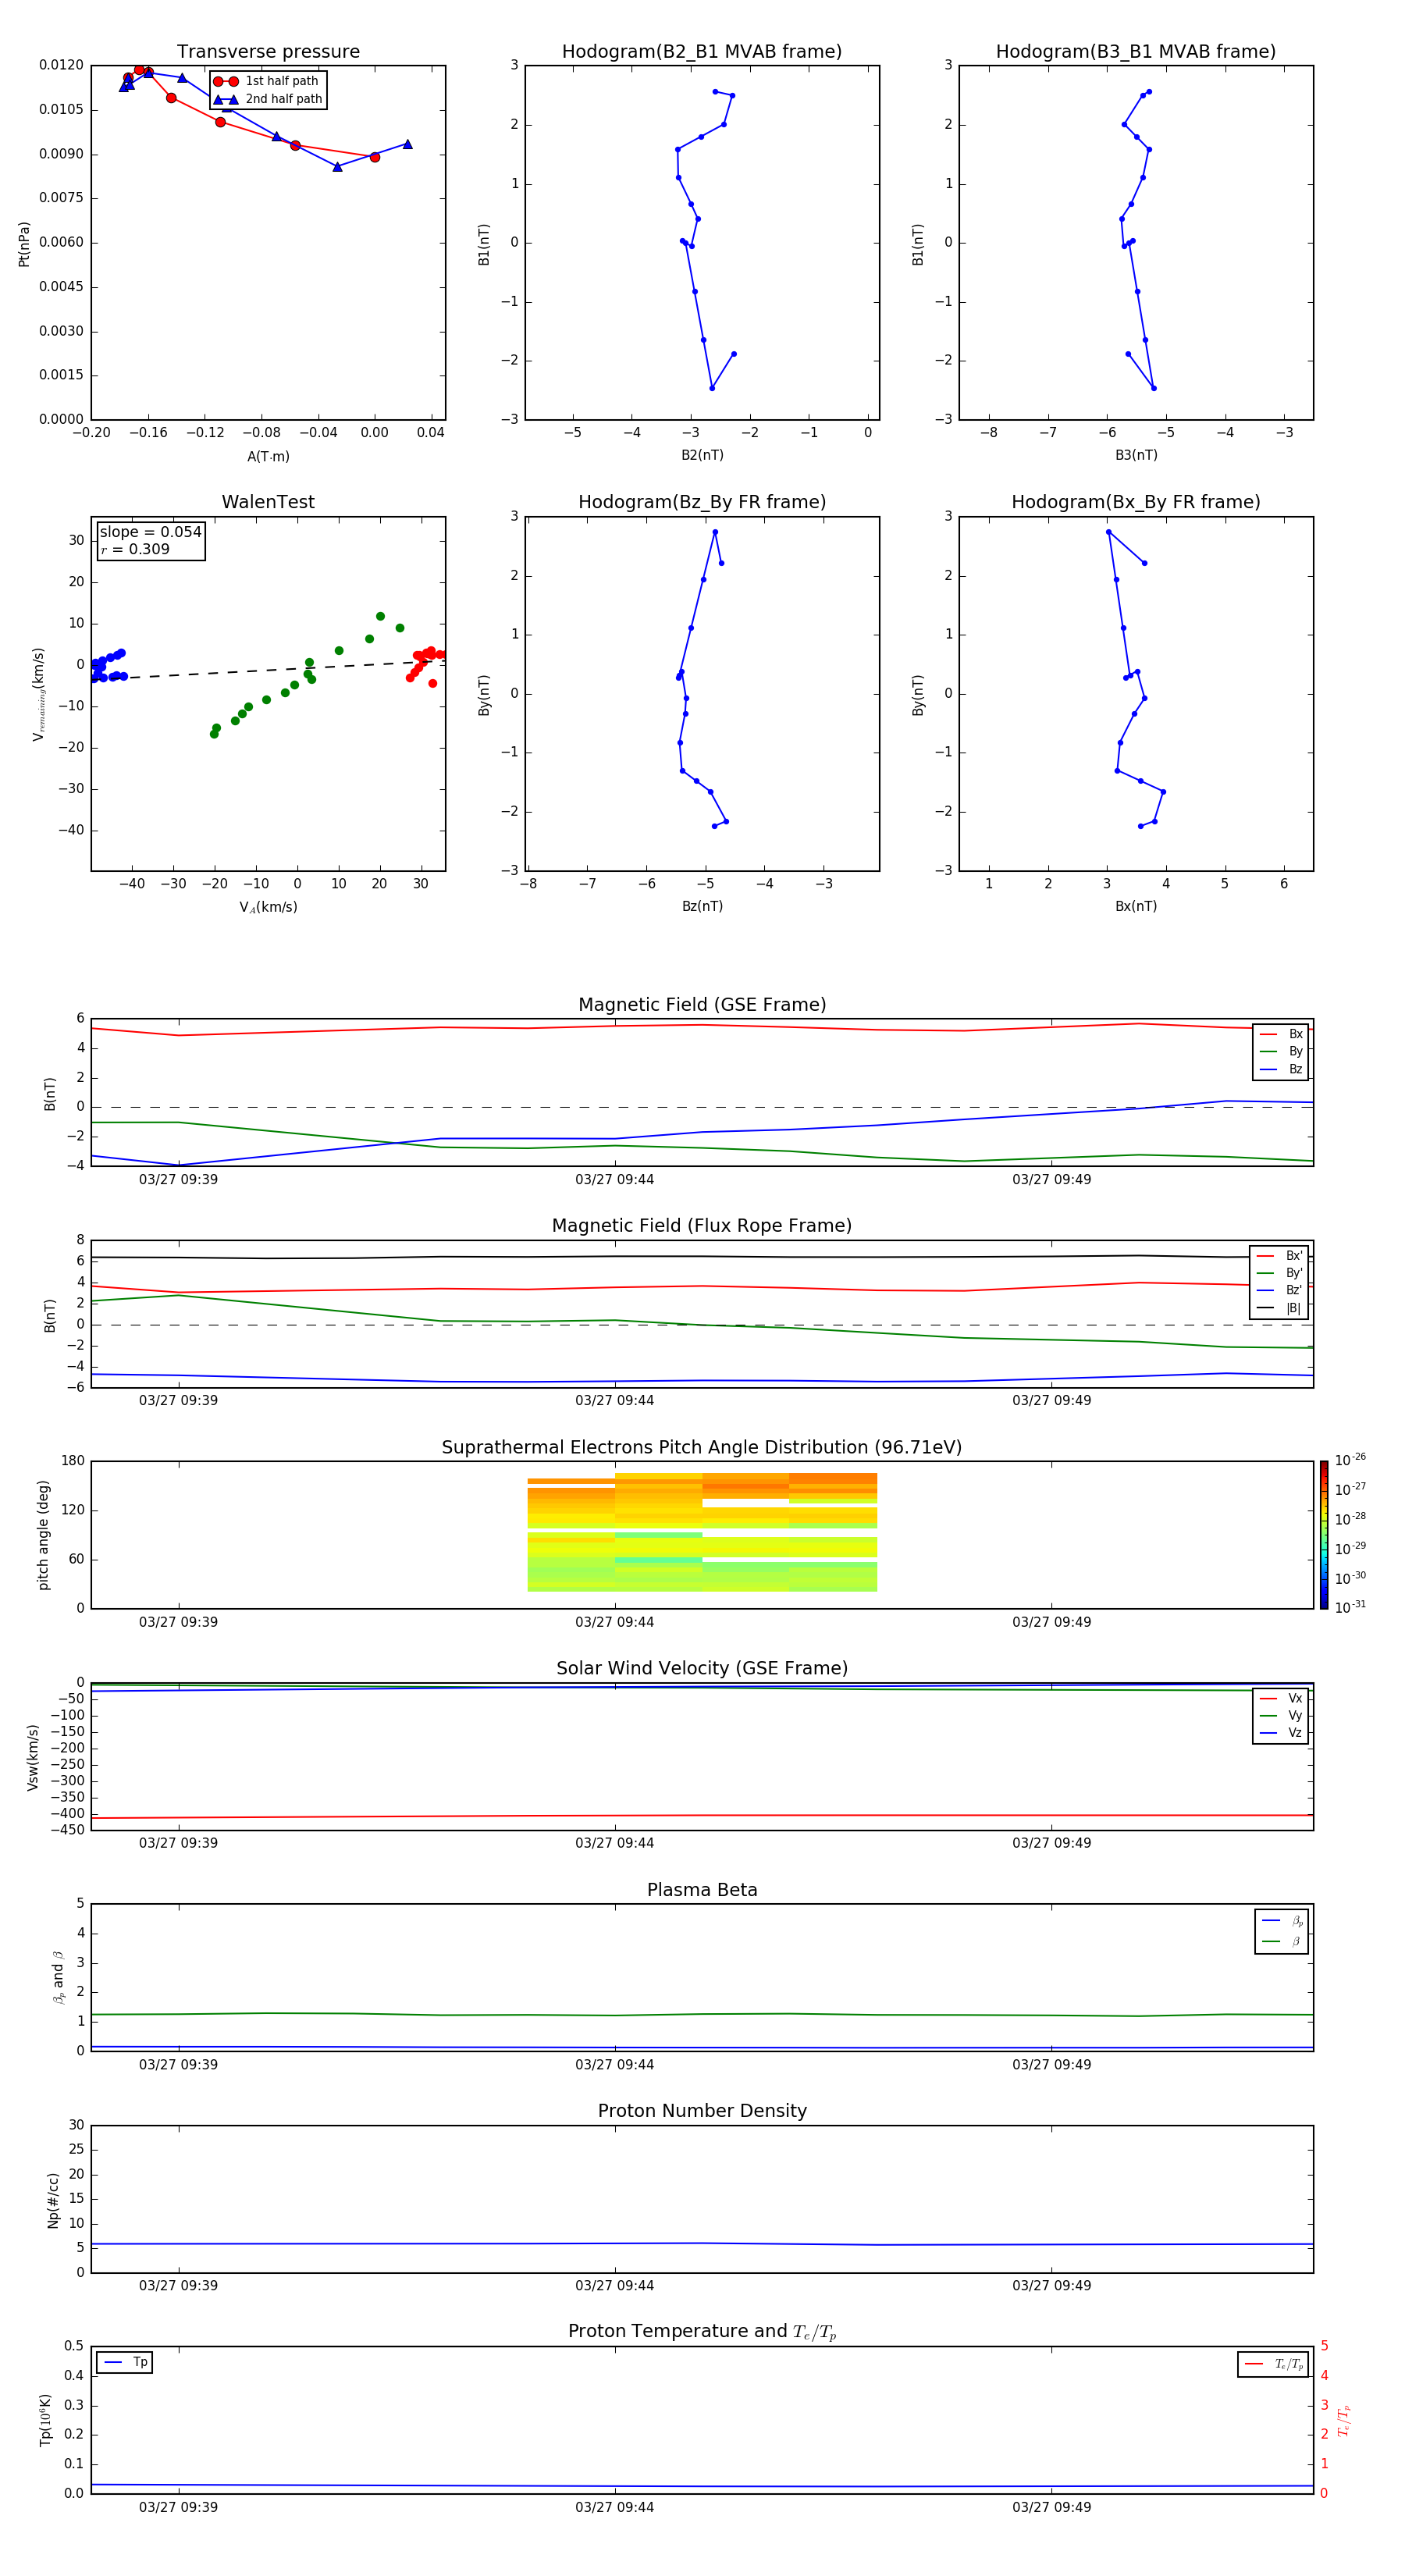Click the 'Np(#/cc)' axis label

point(53,2200)
